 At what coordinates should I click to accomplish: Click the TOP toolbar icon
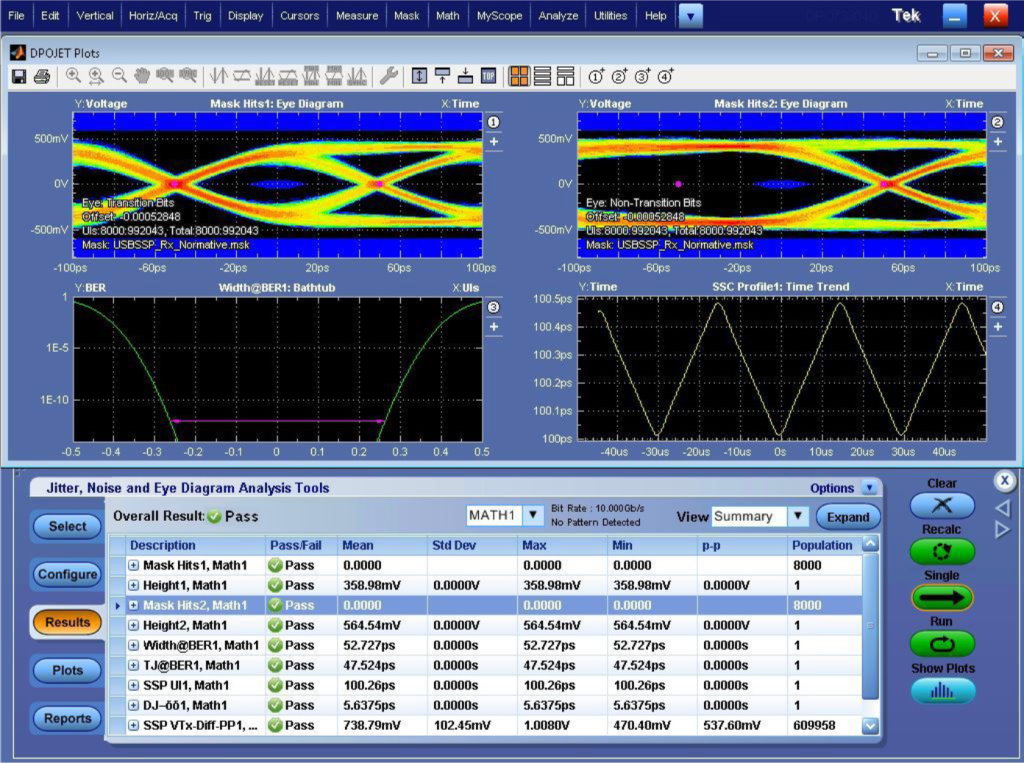(x=488, y=76)
